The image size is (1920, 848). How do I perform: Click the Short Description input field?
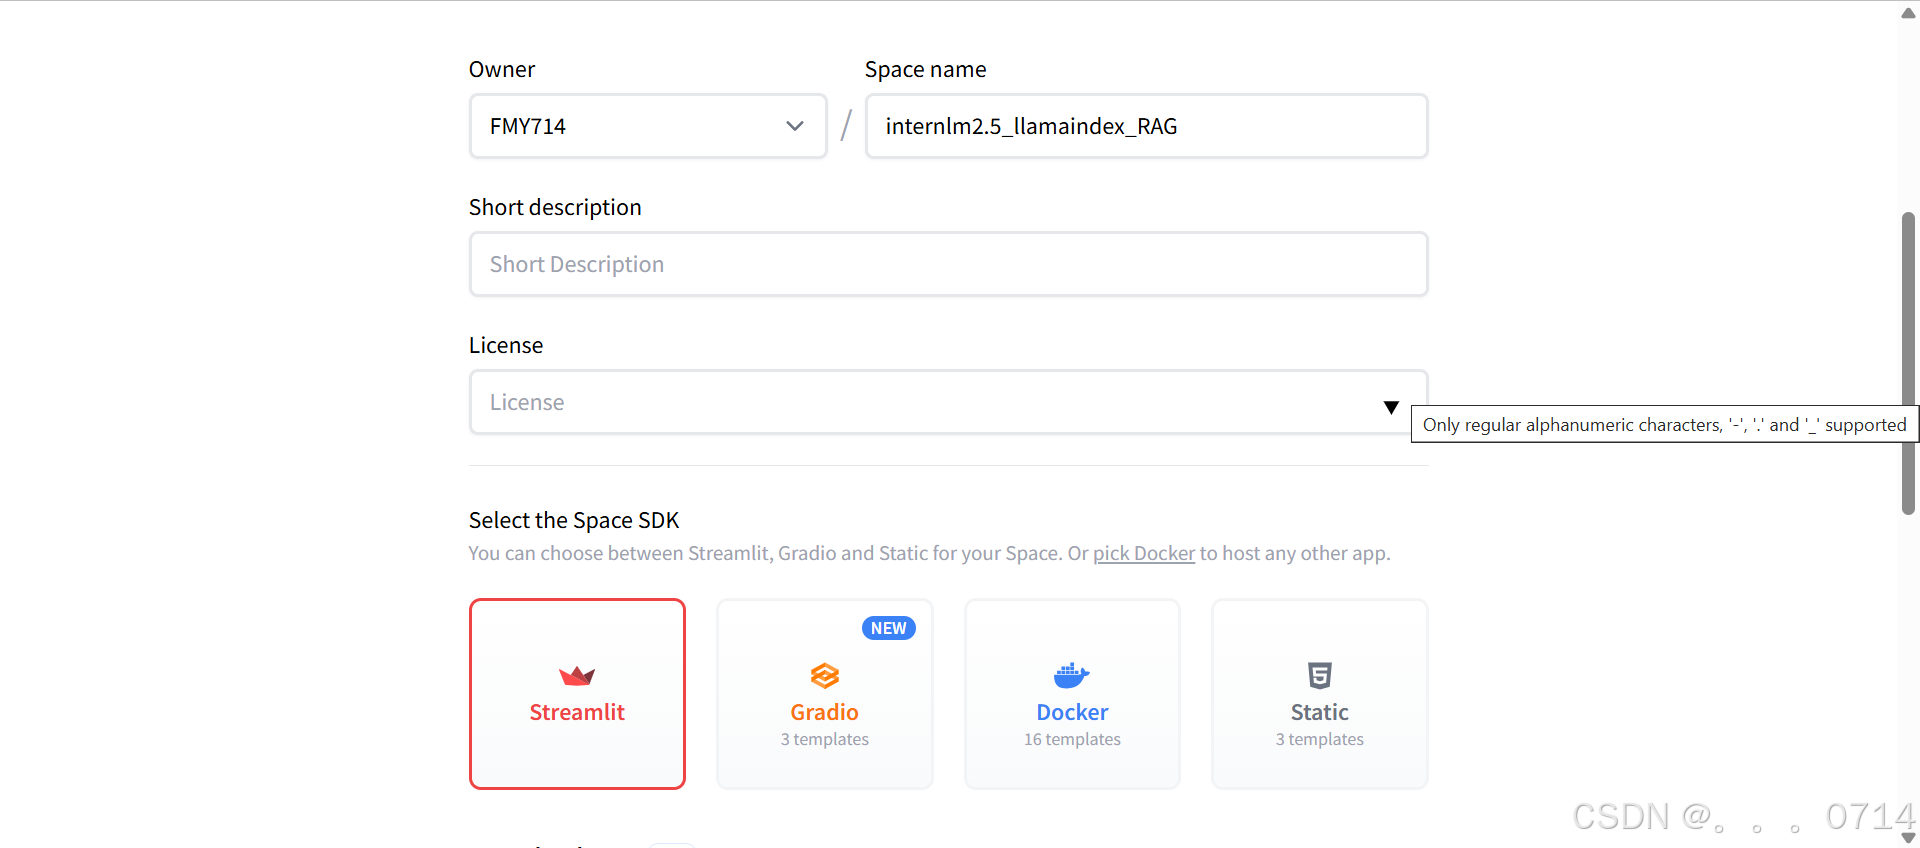point(948,264)
